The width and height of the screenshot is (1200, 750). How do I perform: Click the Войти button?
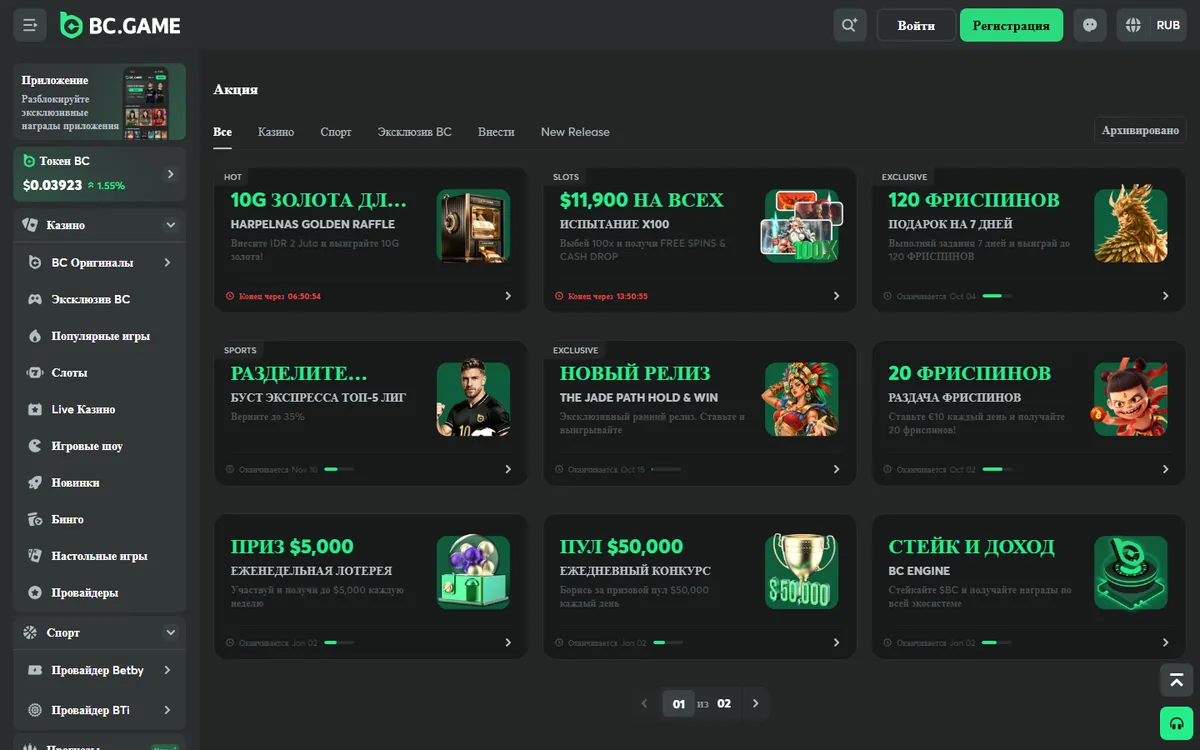[x=916, y=25]
